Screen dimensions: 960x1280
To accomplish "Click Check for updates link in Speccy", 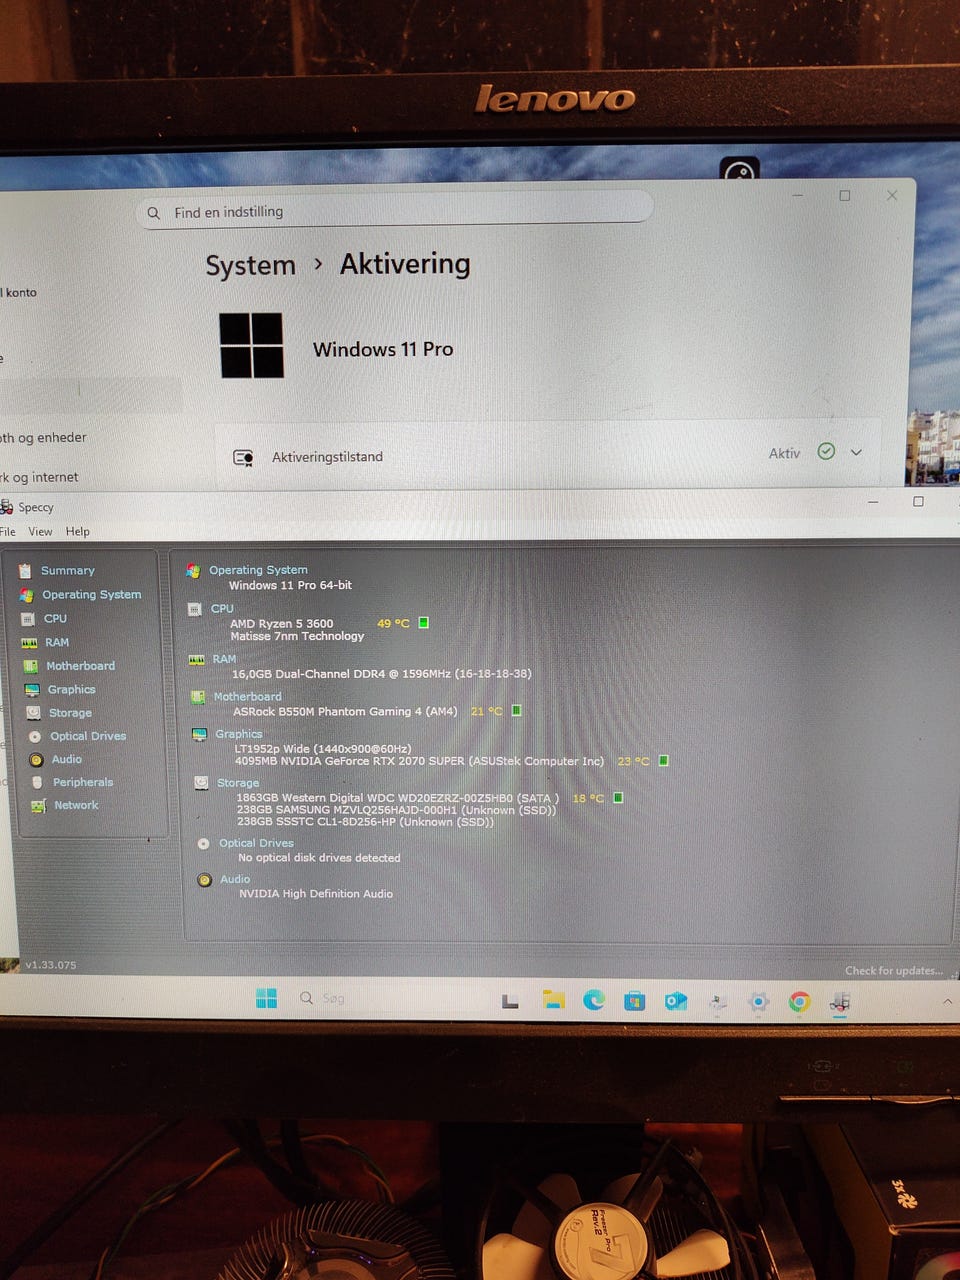I will 894,970.
